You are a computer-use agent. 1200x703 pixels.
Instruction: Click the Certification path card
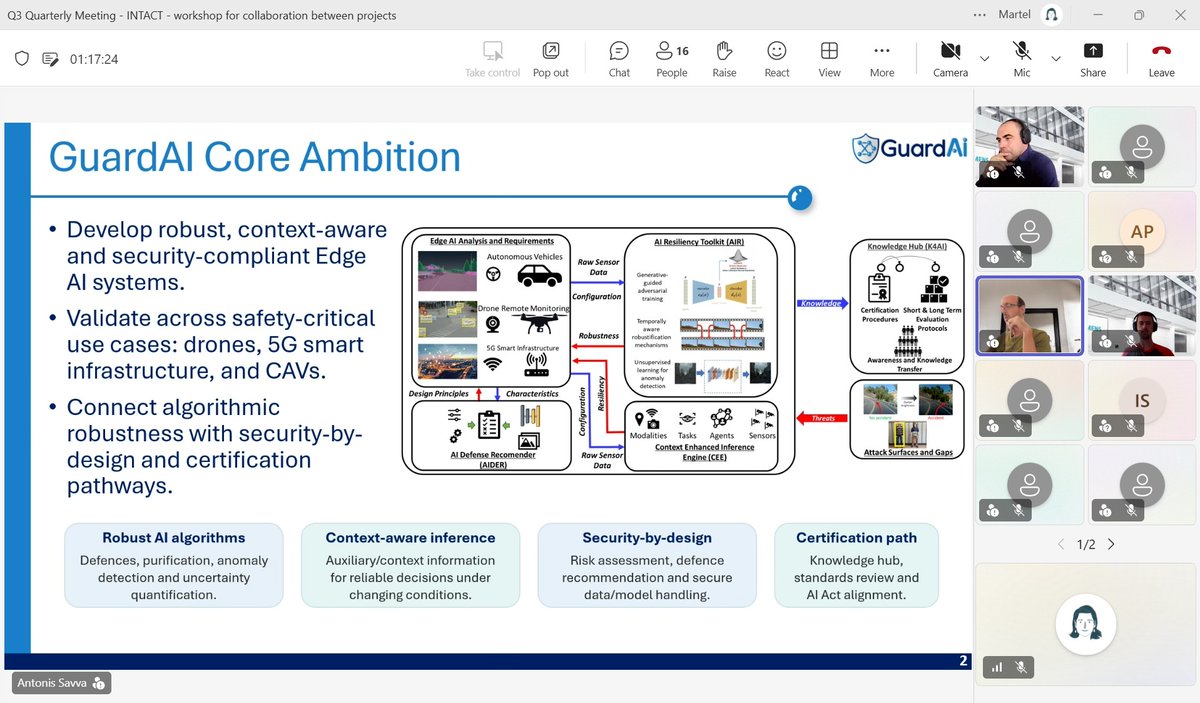point(856,565)
